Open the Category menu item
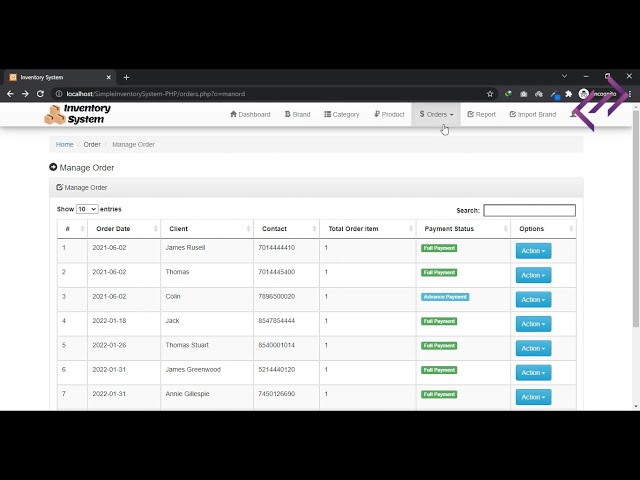This screenshot has height=480, width=640. pyautogui.click(x=342, y=114)
